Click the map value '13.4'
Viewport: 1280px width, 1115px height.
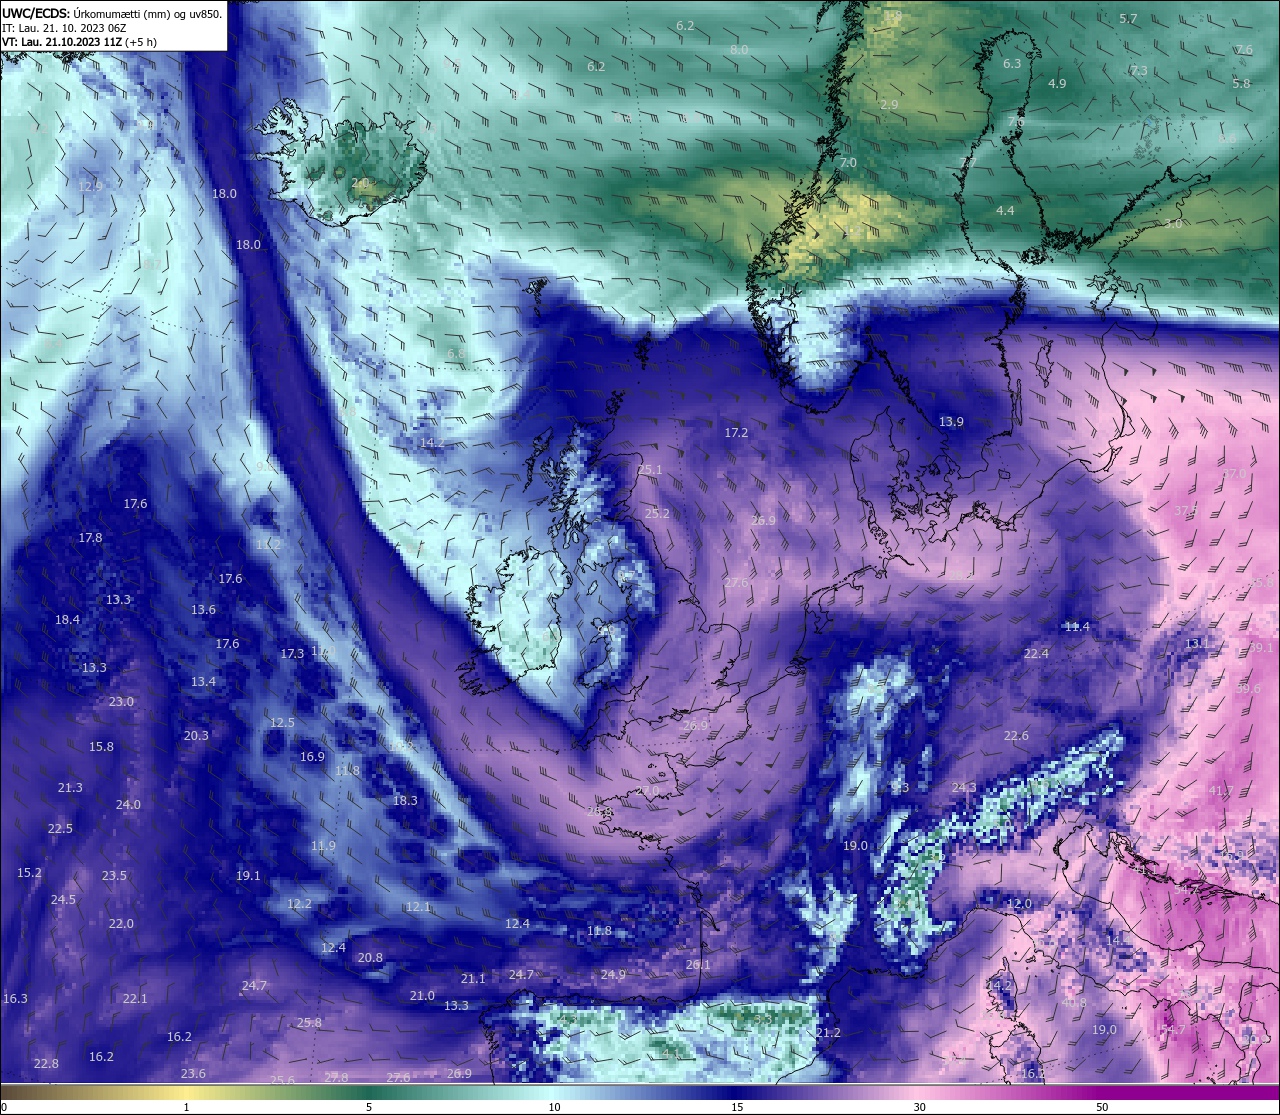point(203,682)
